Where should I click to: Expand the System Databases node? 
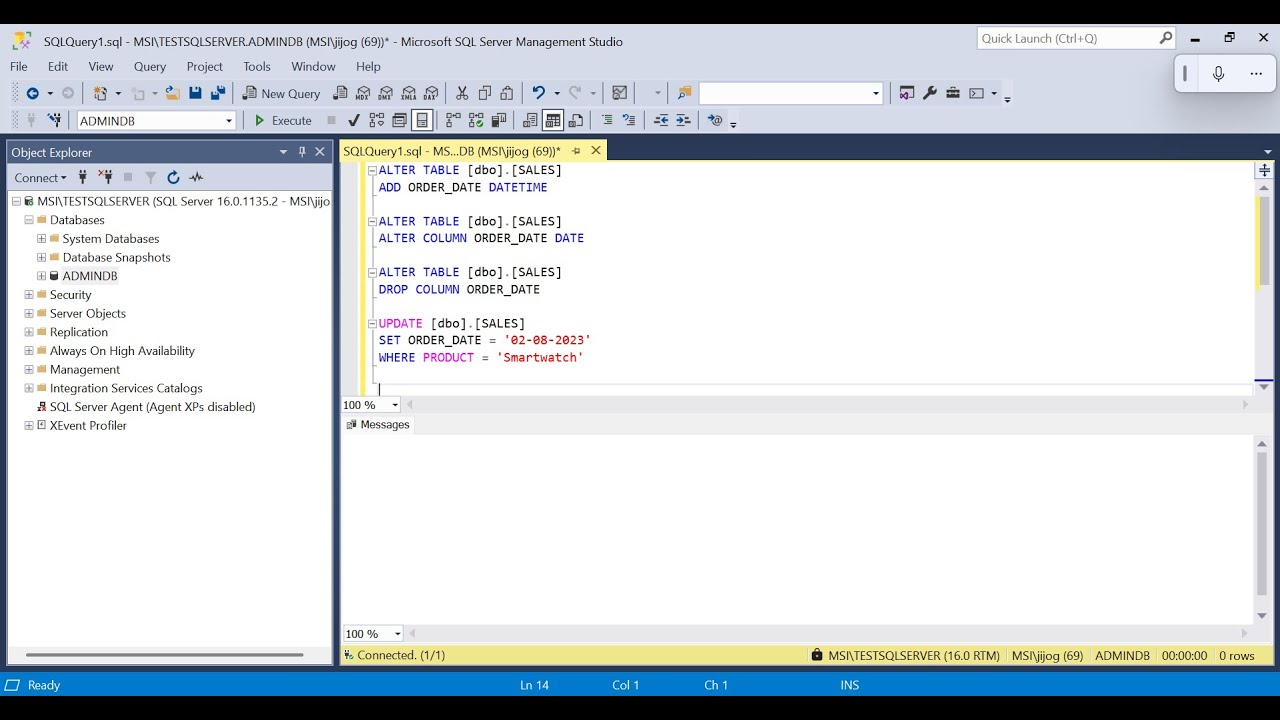41,239
